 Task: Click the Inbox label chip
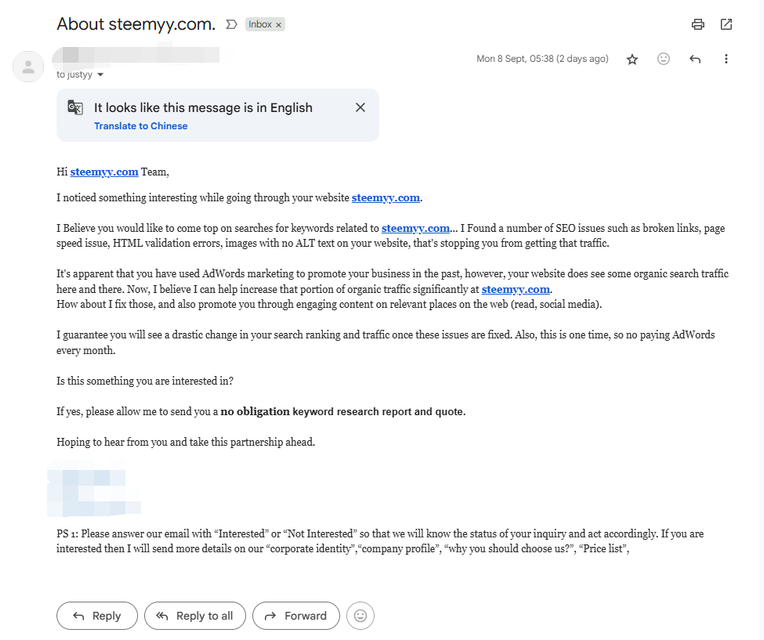point(260,24)
